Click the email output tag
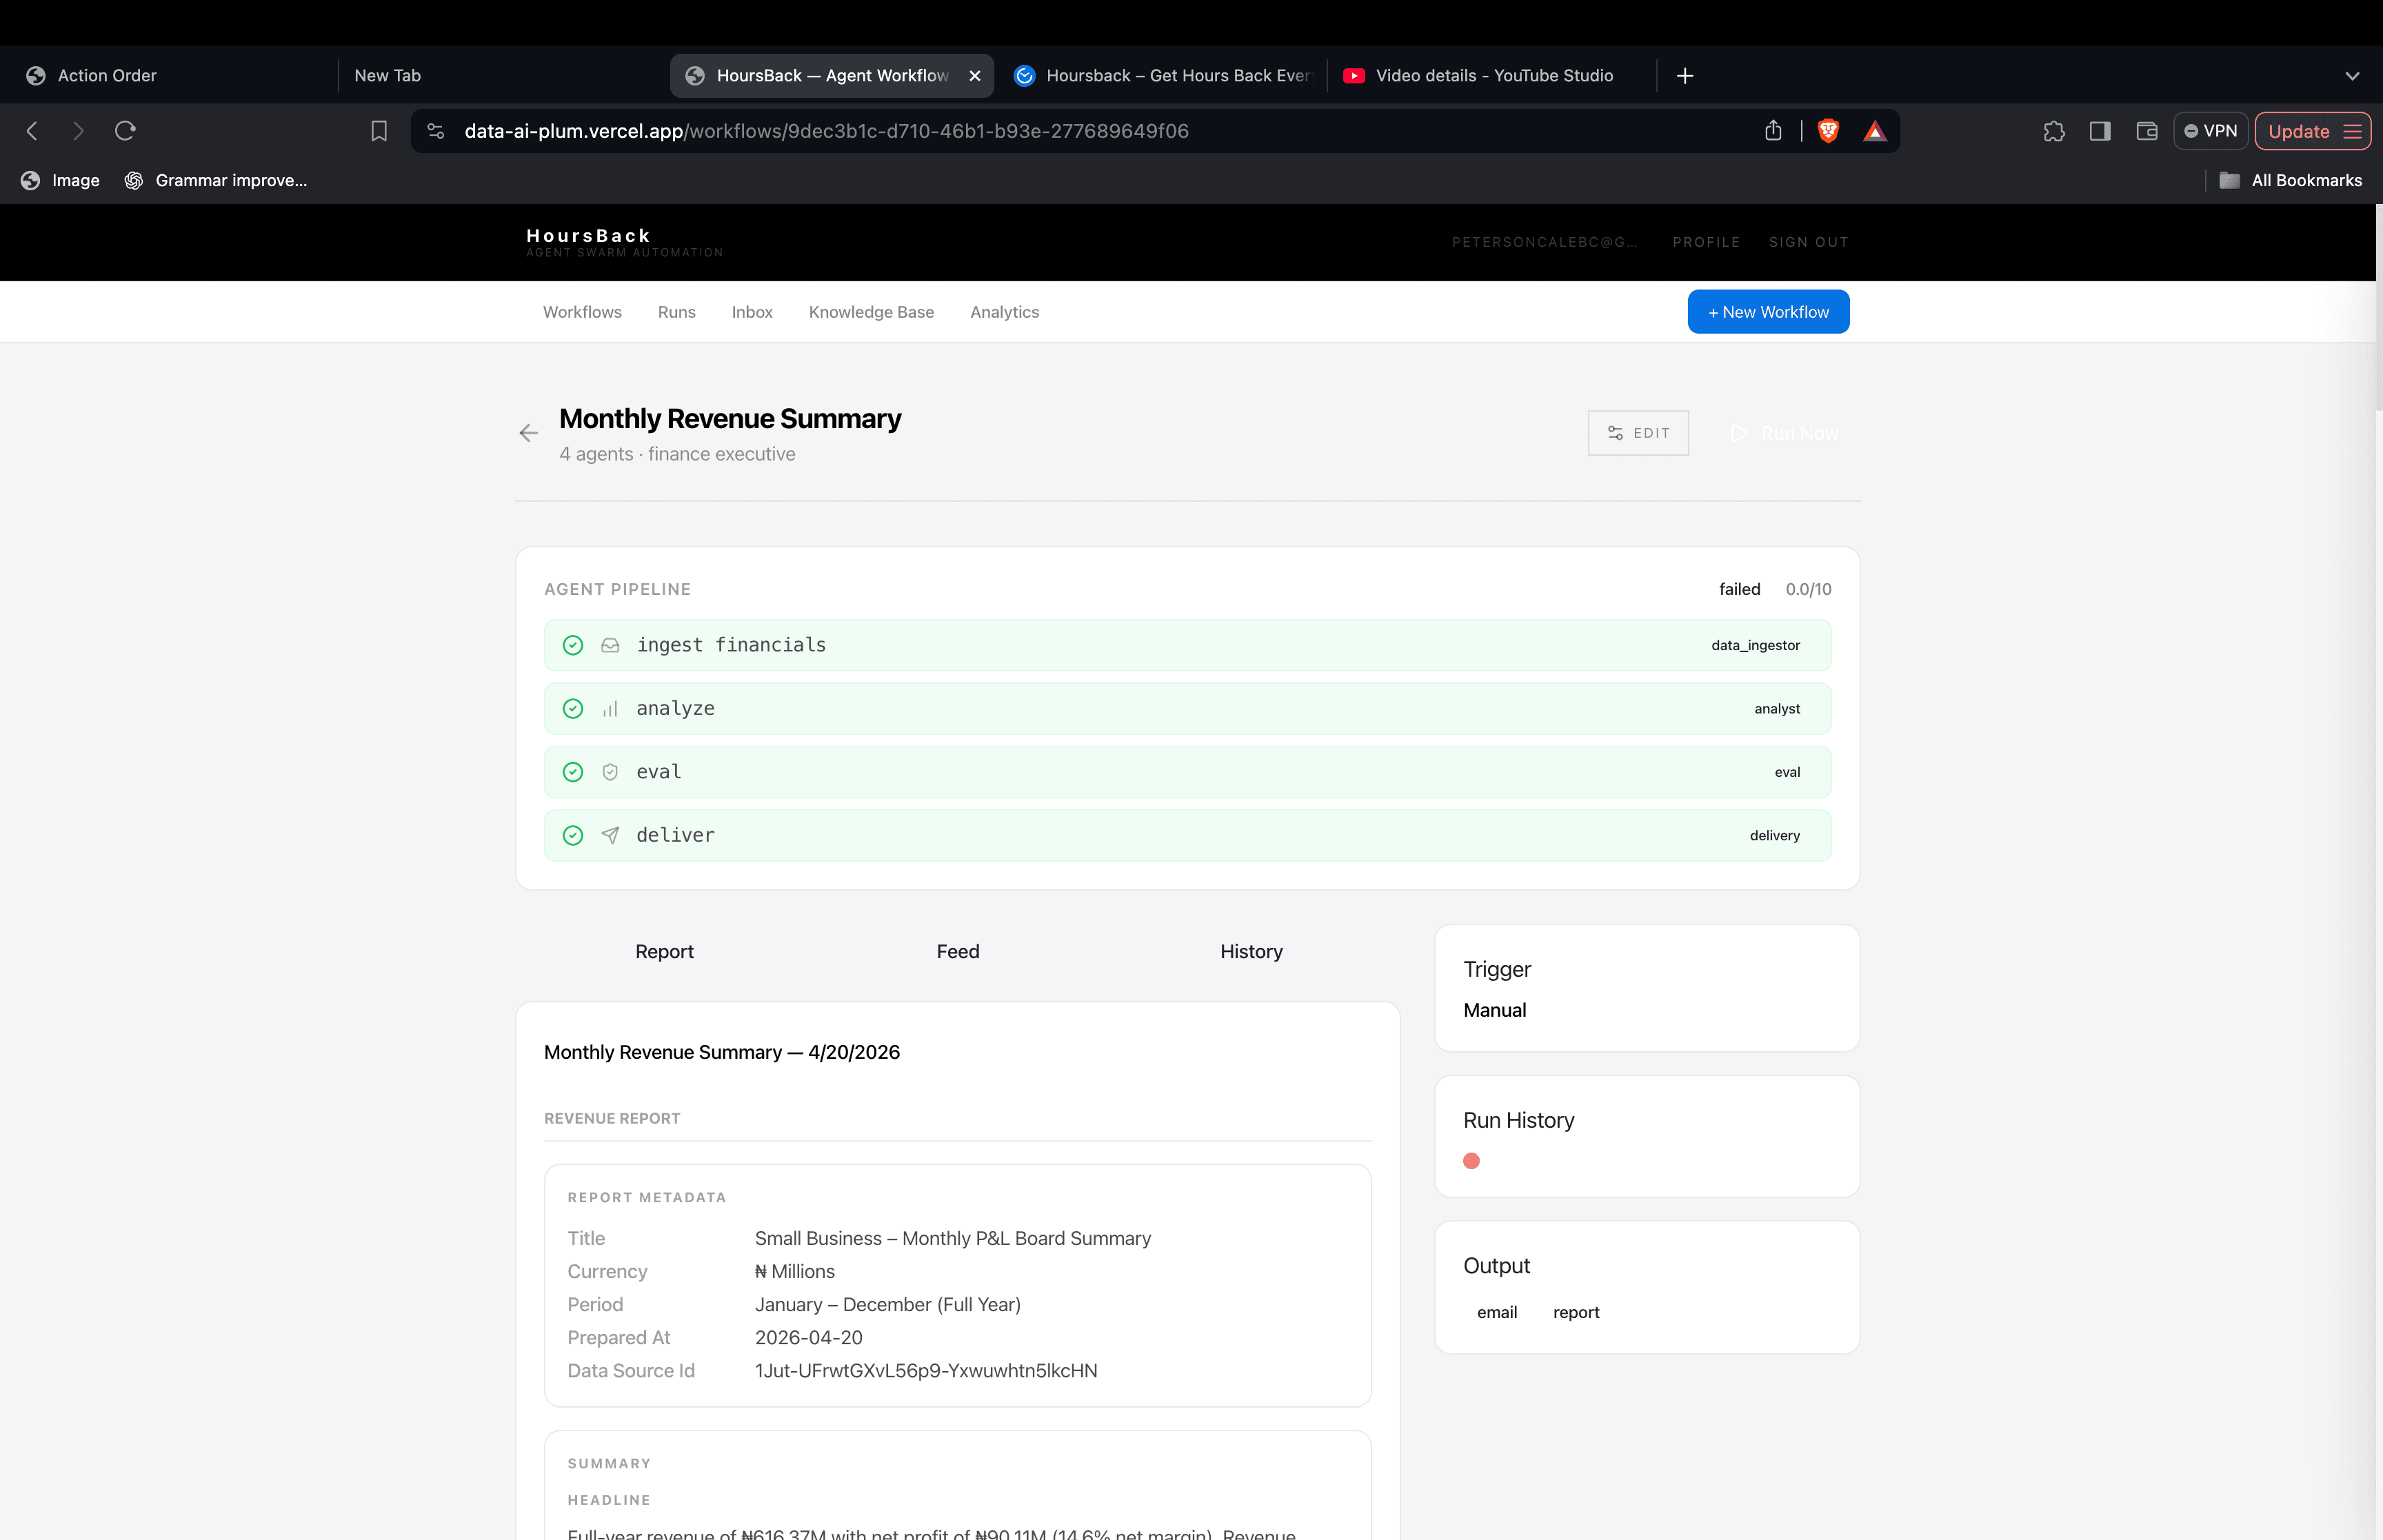2383x1540 pixels. tap(1497, 1312)
